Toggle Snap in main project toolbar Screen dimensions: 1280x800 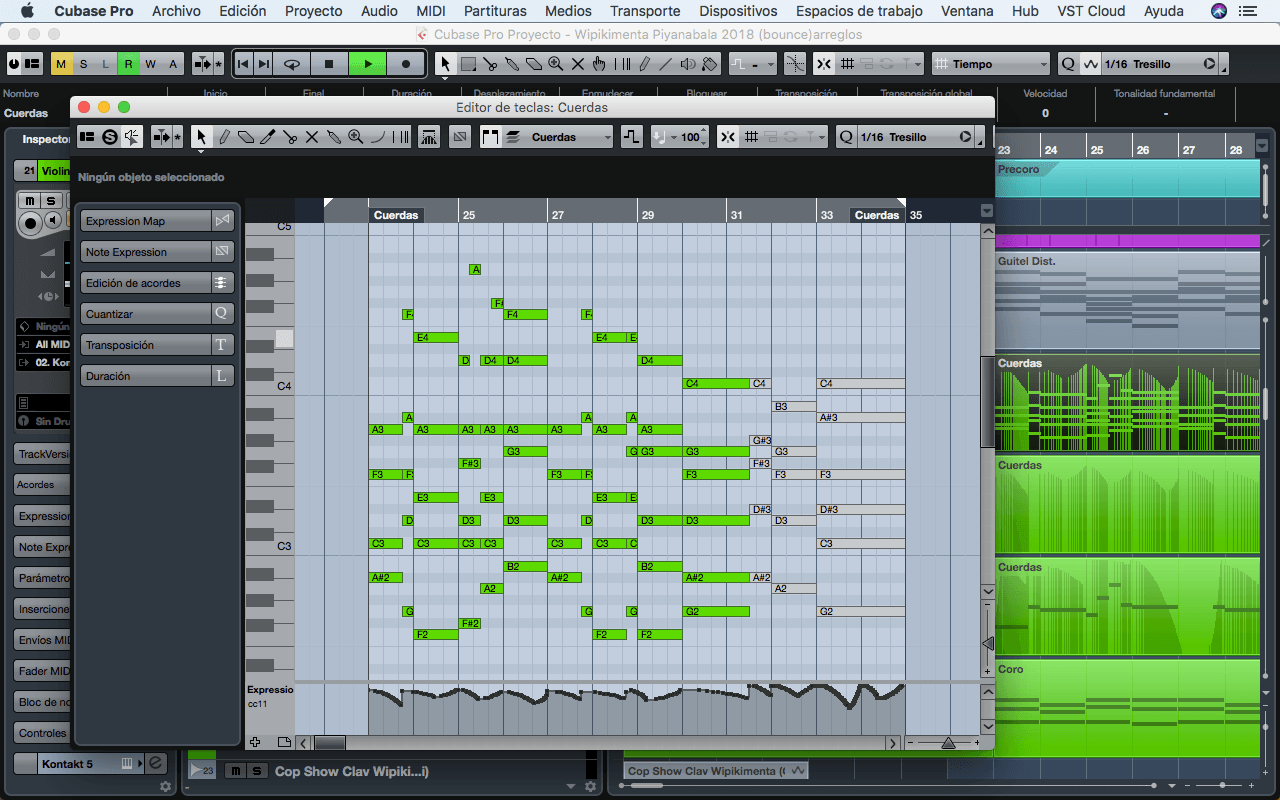coord(824,64)
